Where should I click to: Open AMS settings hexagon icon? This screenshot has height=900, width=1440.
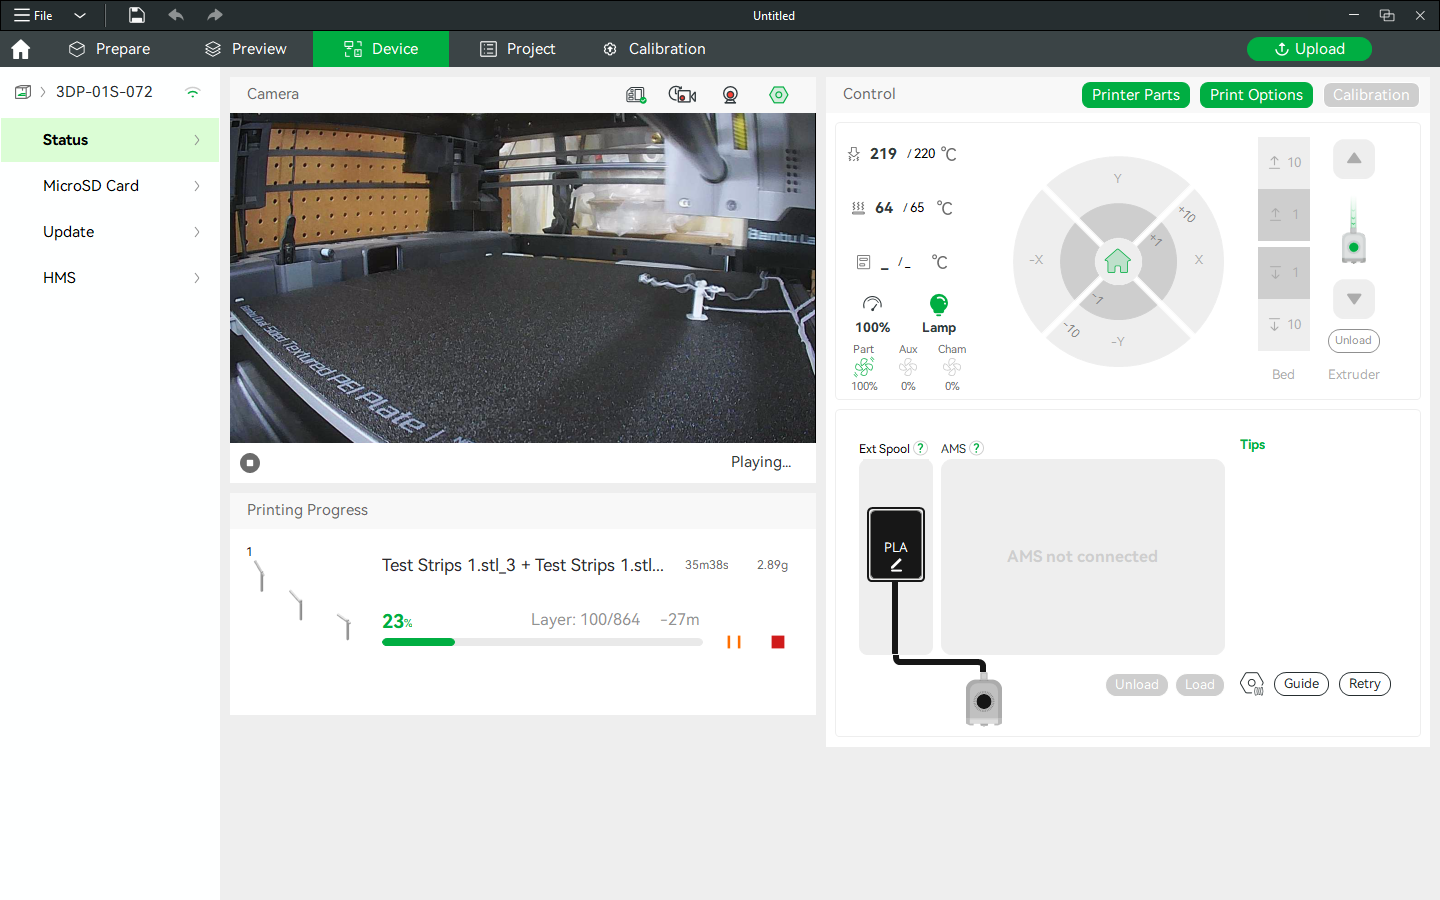pos(1252,684)
